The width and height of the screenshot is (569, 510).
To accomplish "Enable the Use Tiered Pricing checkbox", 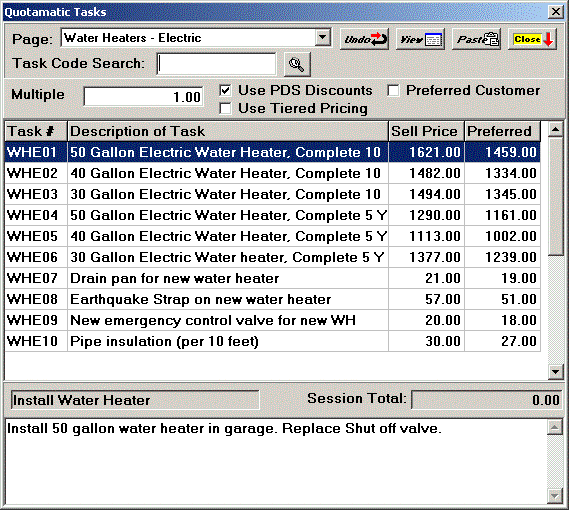I will [225, 109].
